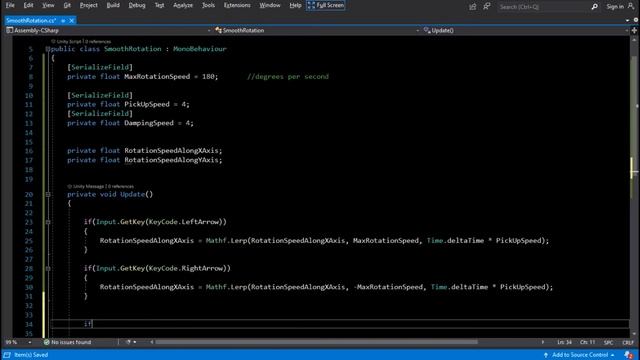Open the Project menu
This screenshot has height=360, width=640.
89,5
